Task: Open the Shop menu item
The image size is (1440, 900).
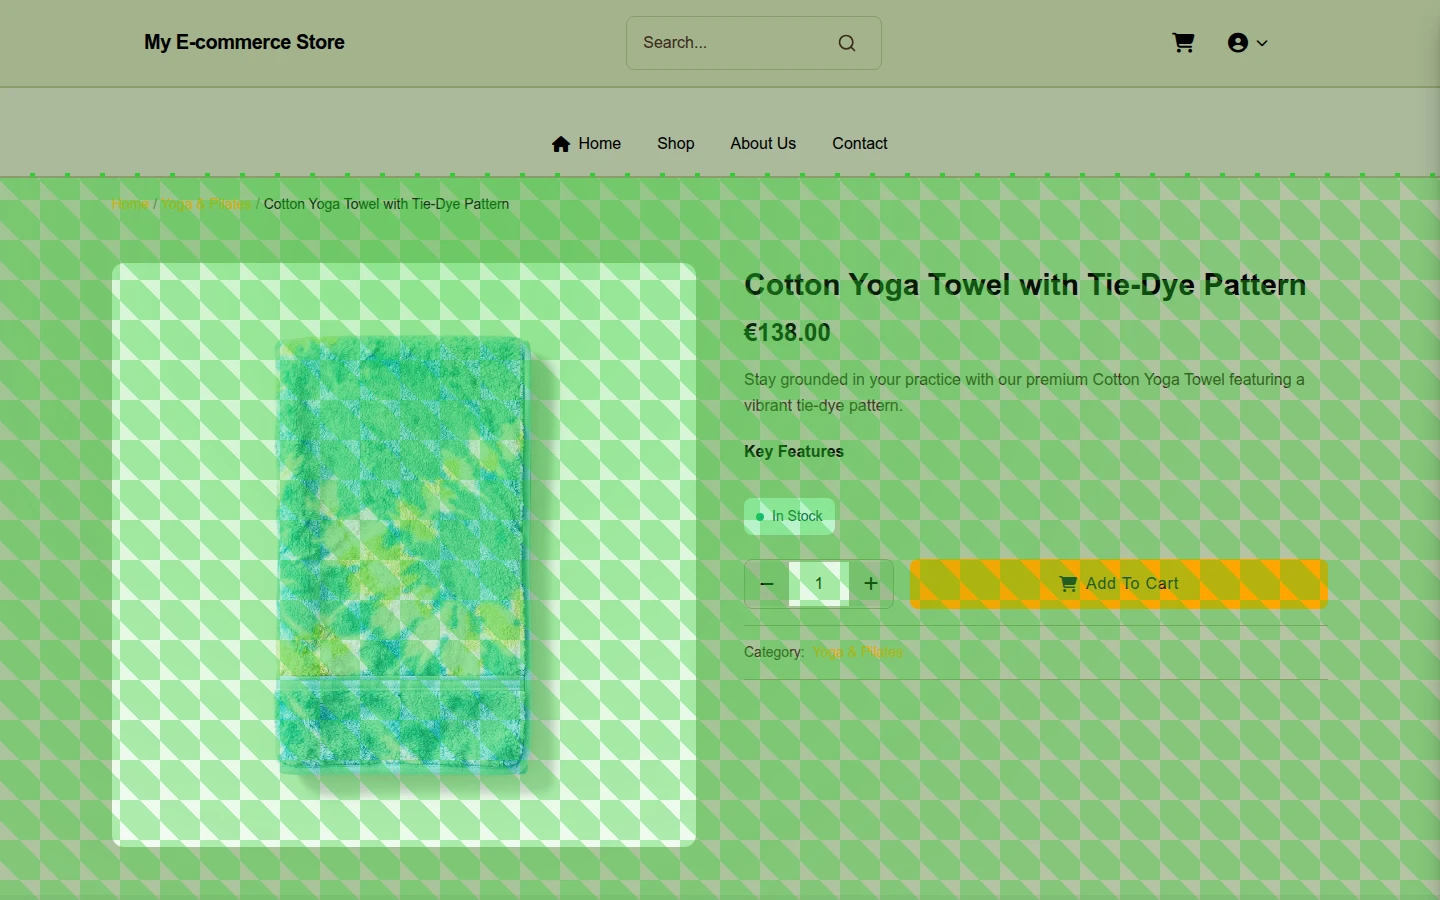Action: [676, 143]
